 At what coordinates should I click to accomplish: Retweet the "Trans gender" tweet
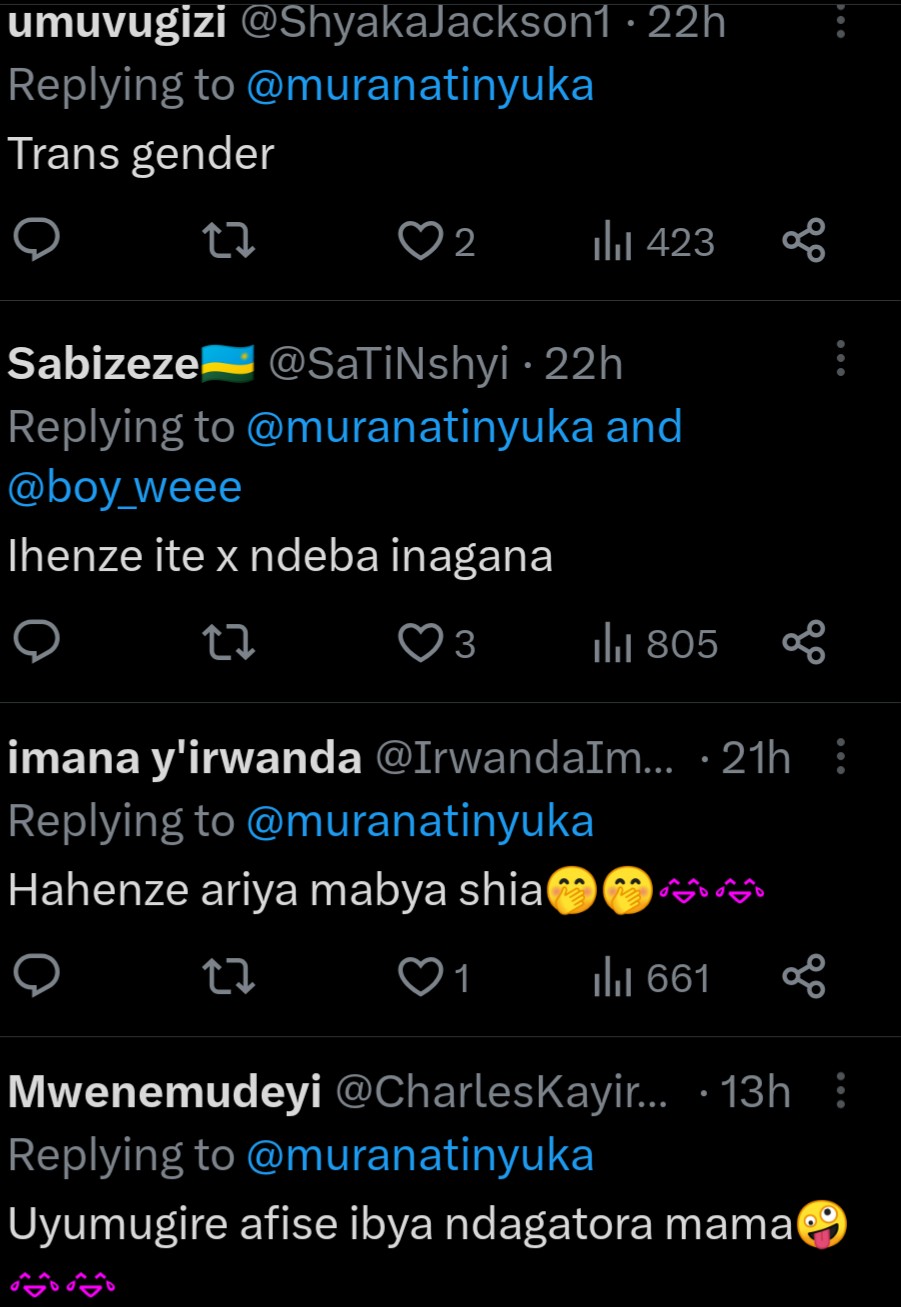point(229,241)
